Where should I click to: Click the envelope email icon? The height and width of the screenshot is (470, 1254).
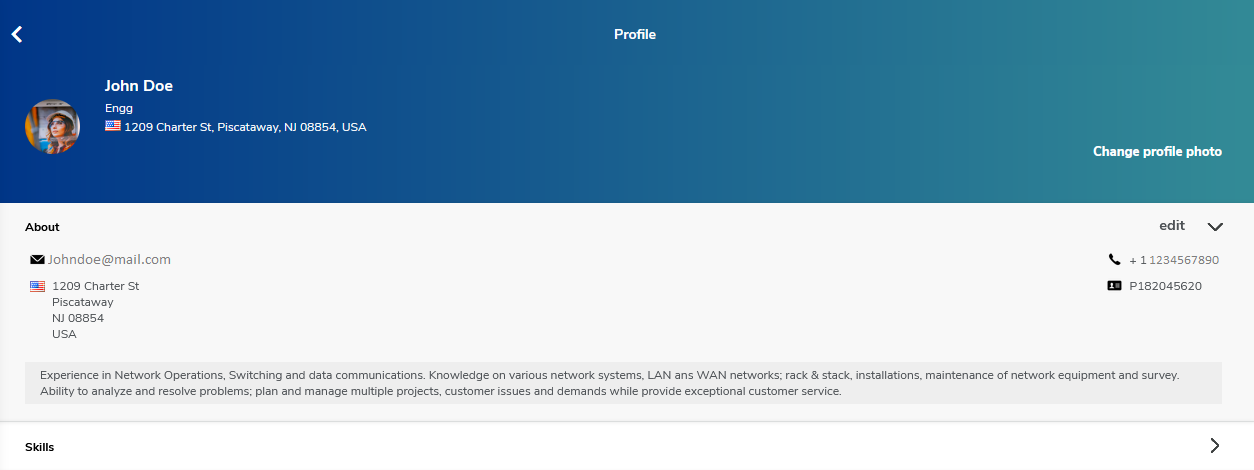click(x=38, y=260)
